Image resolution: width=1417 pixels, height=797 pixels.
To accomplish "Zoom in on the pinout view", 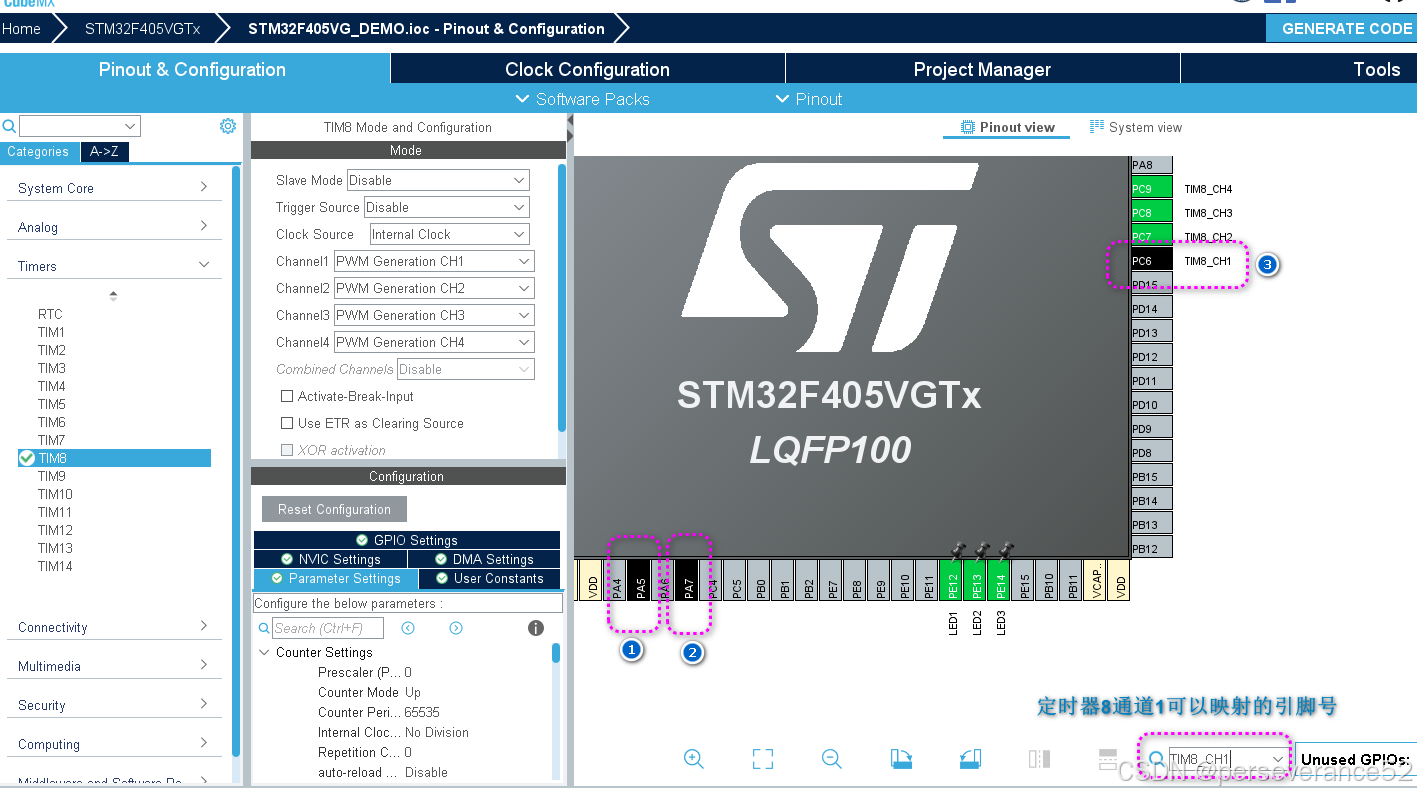I will 694,759.
